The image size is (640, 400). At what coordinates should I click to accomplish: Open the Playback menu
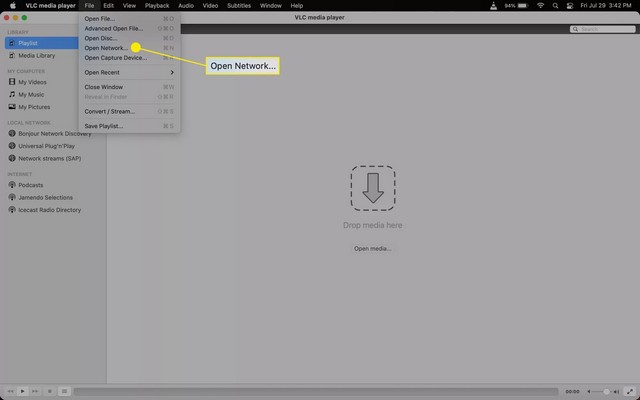157,5
